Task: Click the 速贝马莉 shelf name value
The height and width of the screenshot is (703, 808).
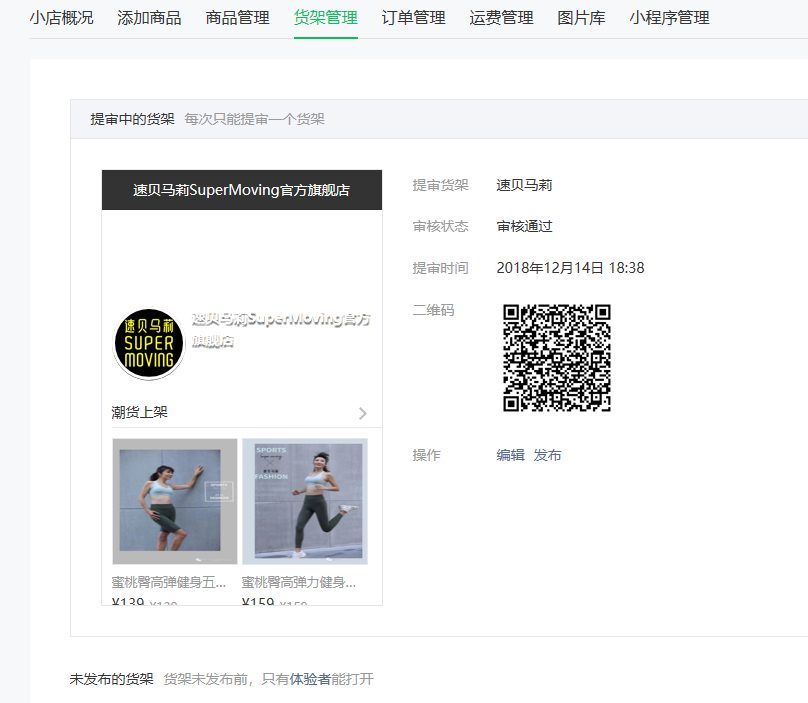Action: click(x=525, y=185)
